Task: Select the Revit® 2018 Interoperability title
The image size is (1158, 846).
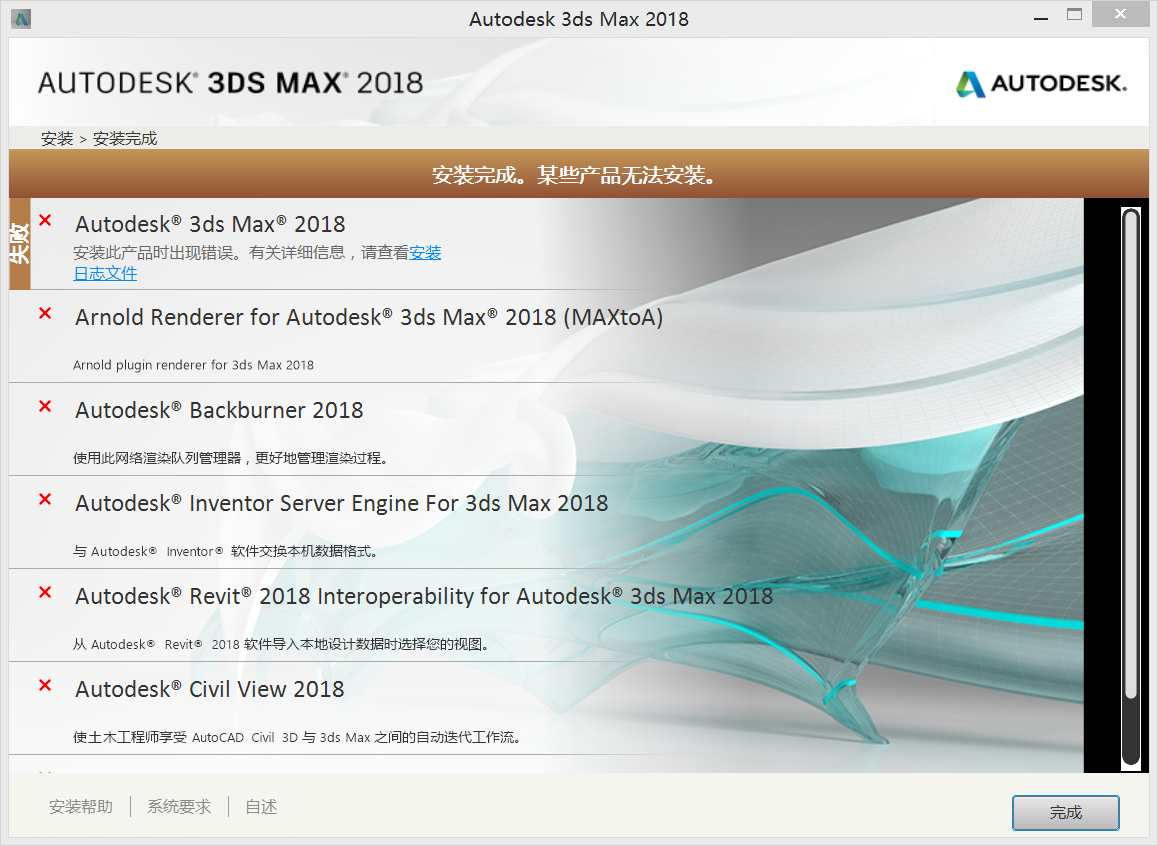Action: point(424,596)
